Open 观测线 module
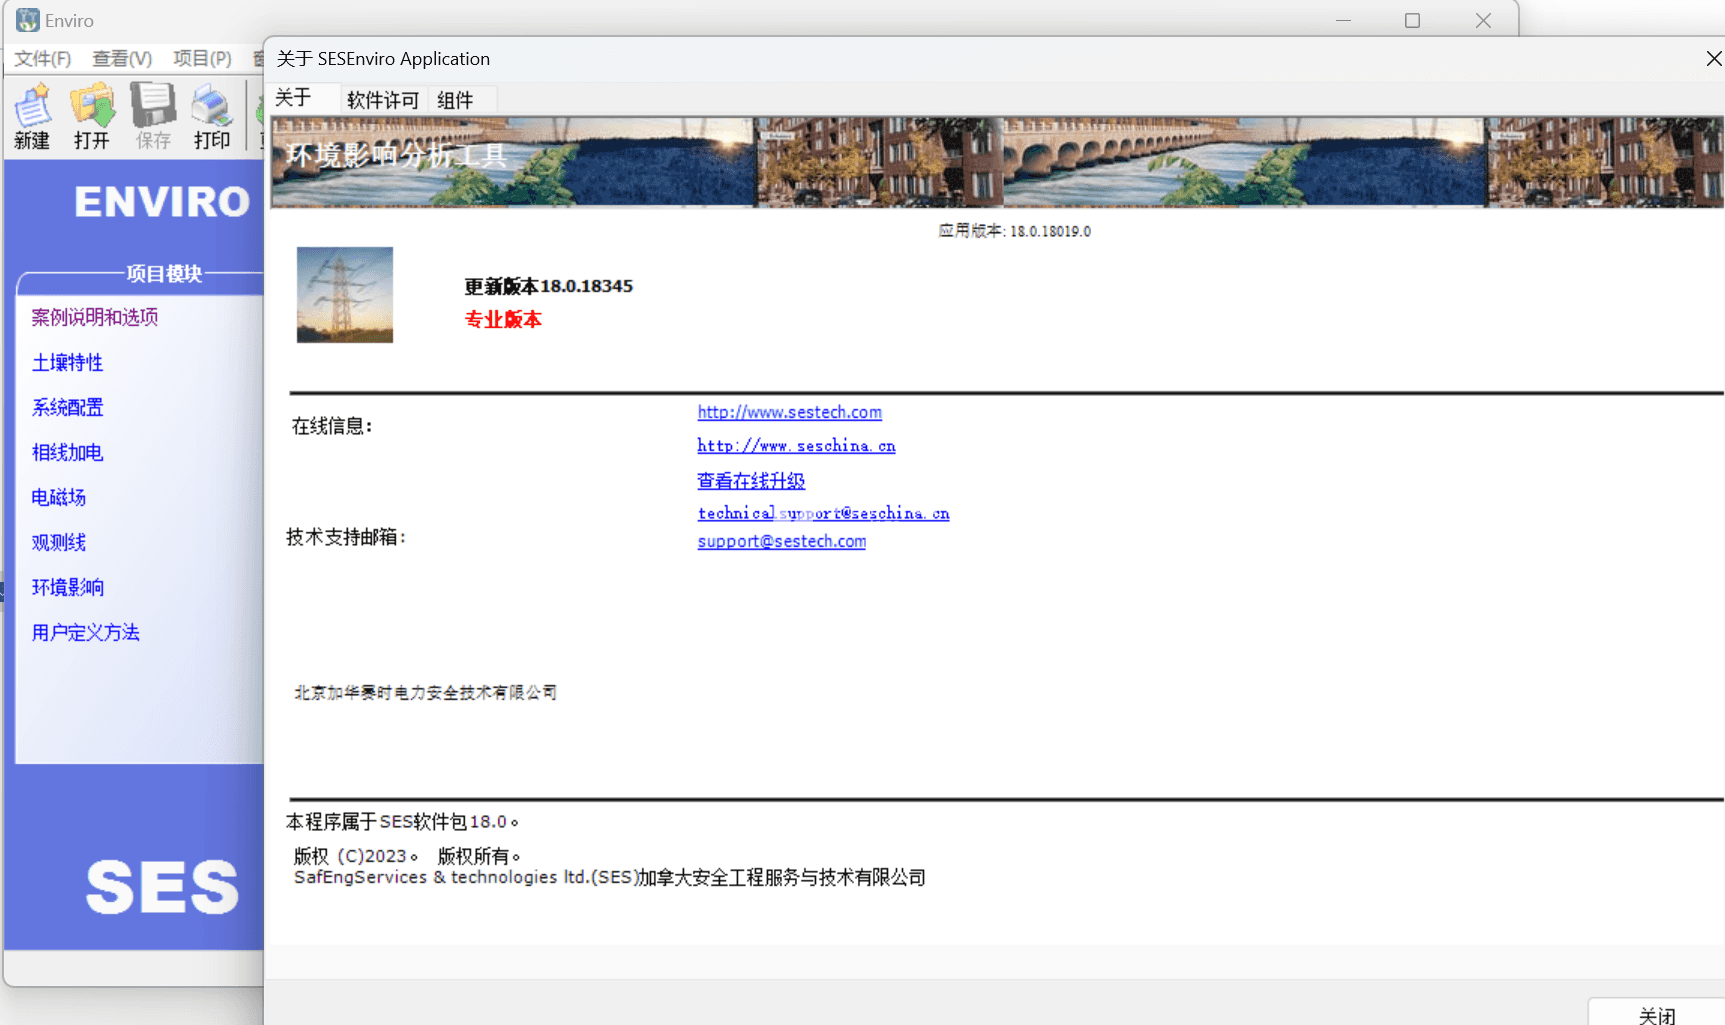The image size is (1725, 1025). (x=59, y=542)
